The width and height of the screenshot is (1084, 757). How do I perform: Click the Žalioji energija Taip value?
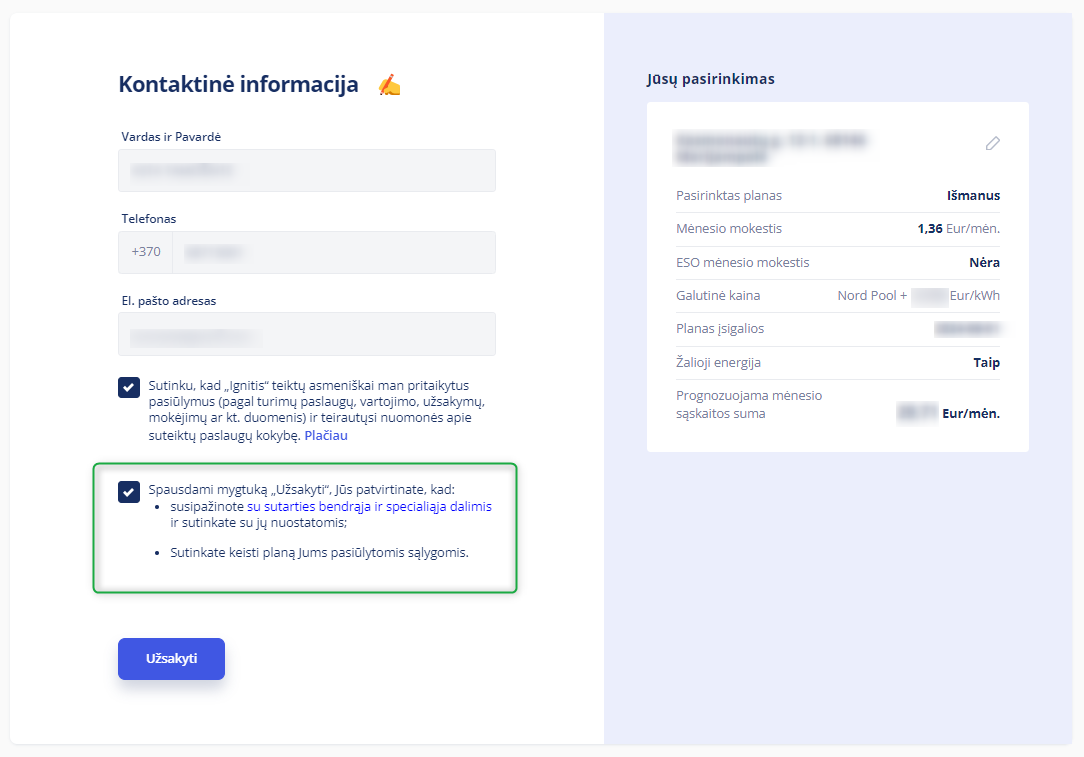click(x=987, y=362)
